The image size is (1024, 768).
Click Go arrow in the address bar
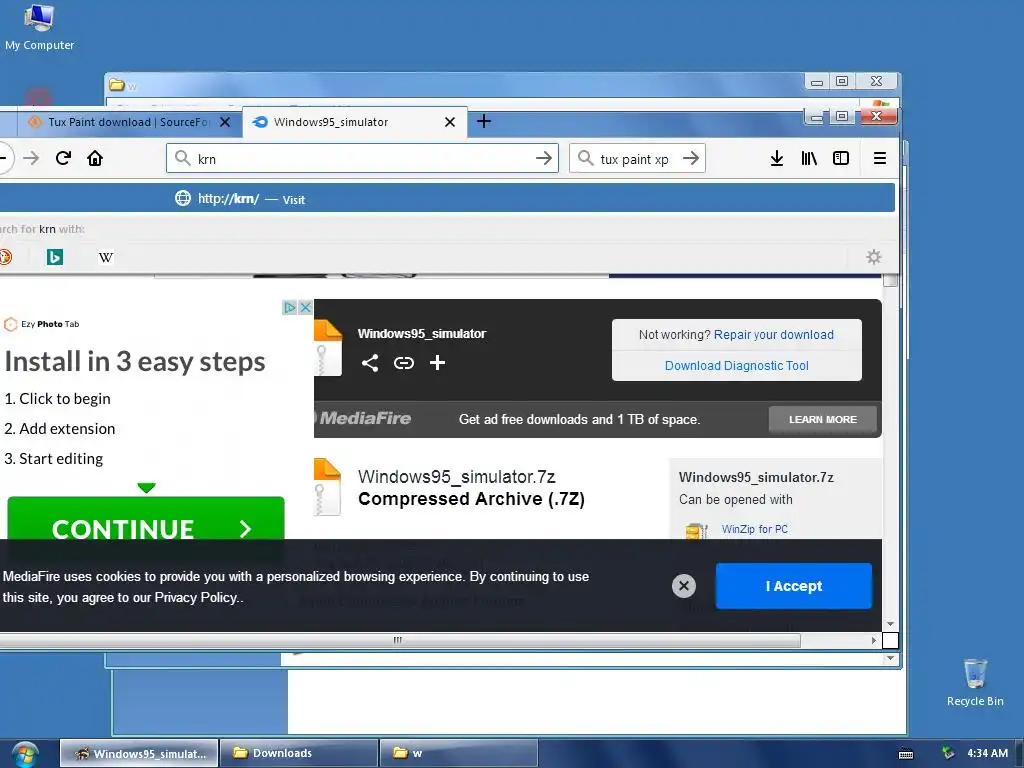543,159
